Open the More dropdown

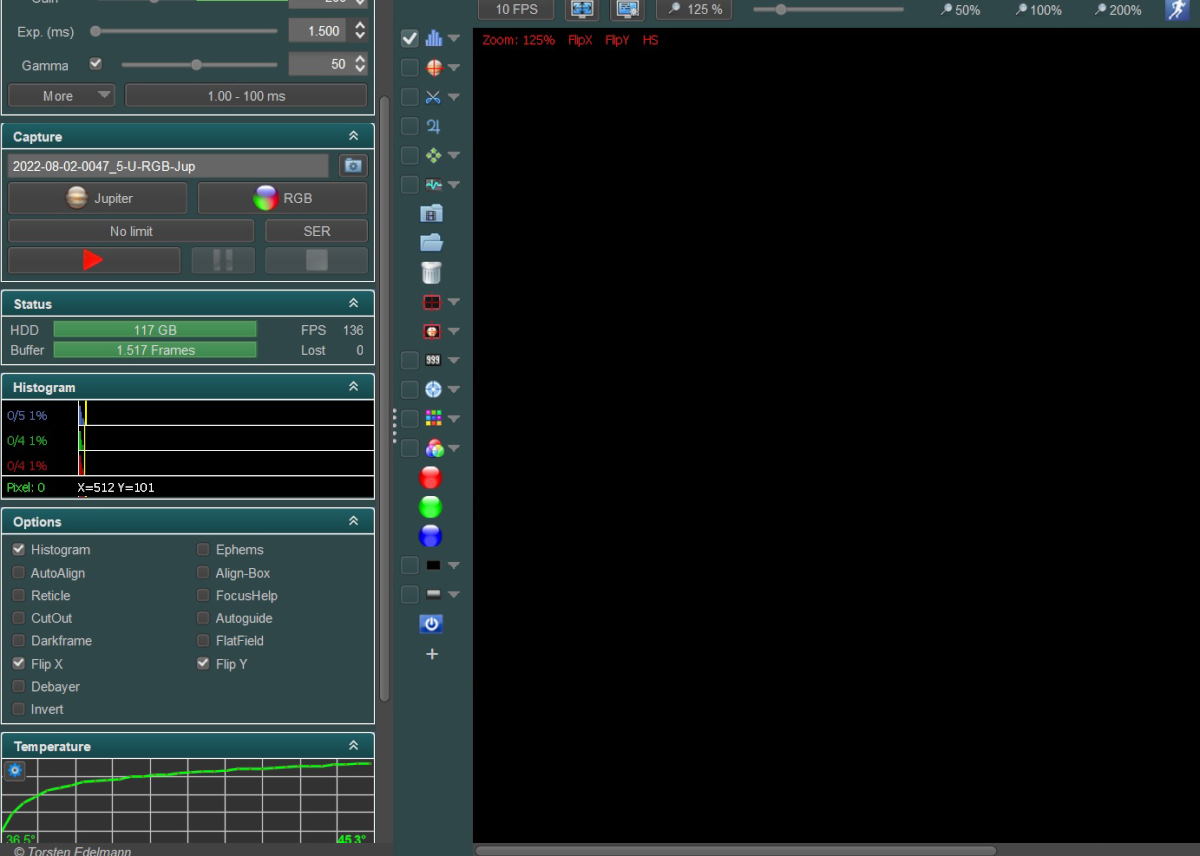tap(62, 96)
